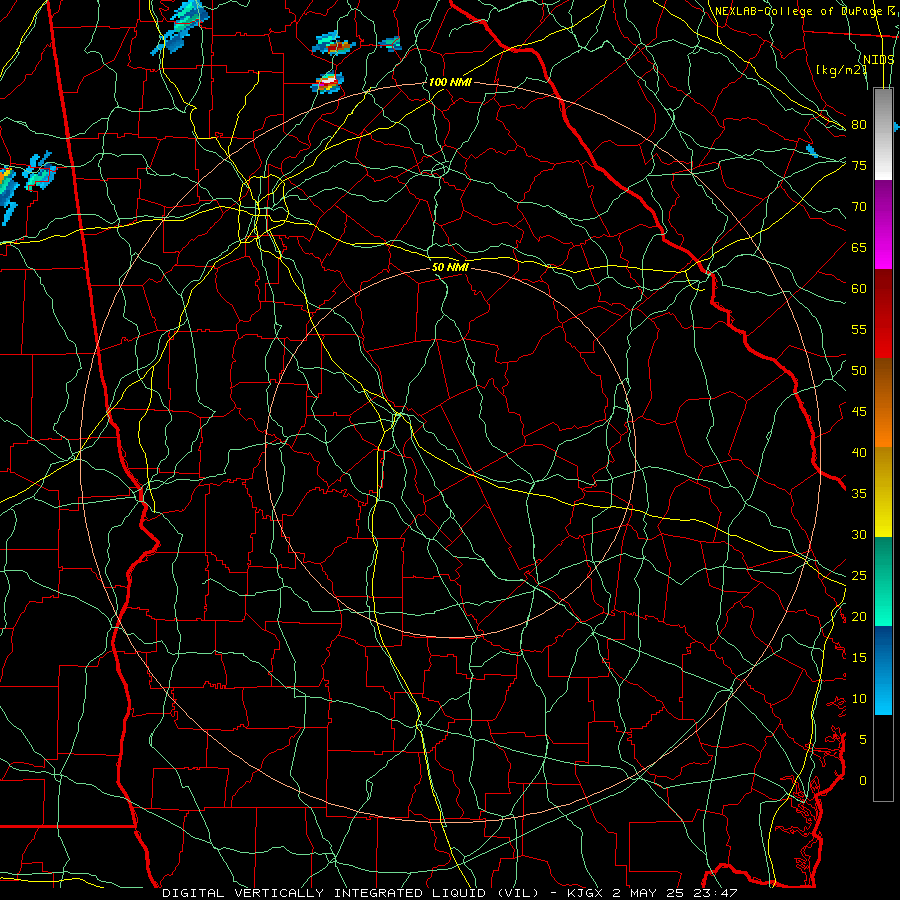Click the 25 value on the color scale
The width and height of the screenshot is (900, 900).
click(859, 576)
